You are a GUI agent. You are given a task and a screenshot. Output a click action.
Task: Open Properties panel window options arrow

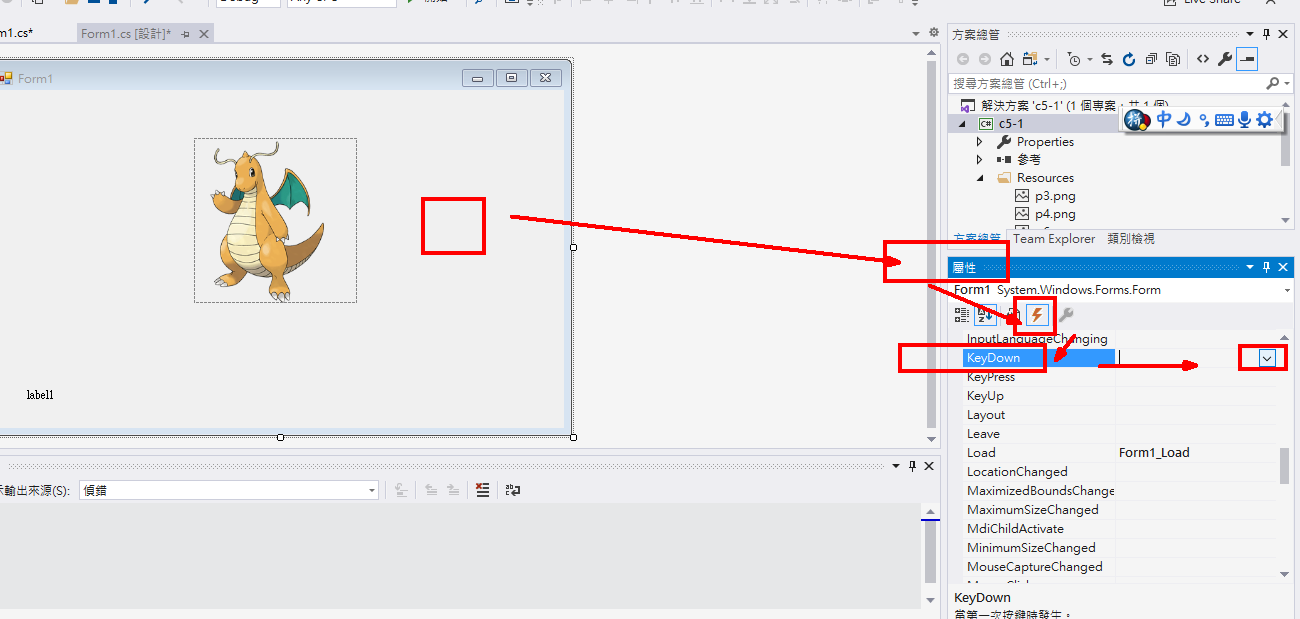(1249, 267)
